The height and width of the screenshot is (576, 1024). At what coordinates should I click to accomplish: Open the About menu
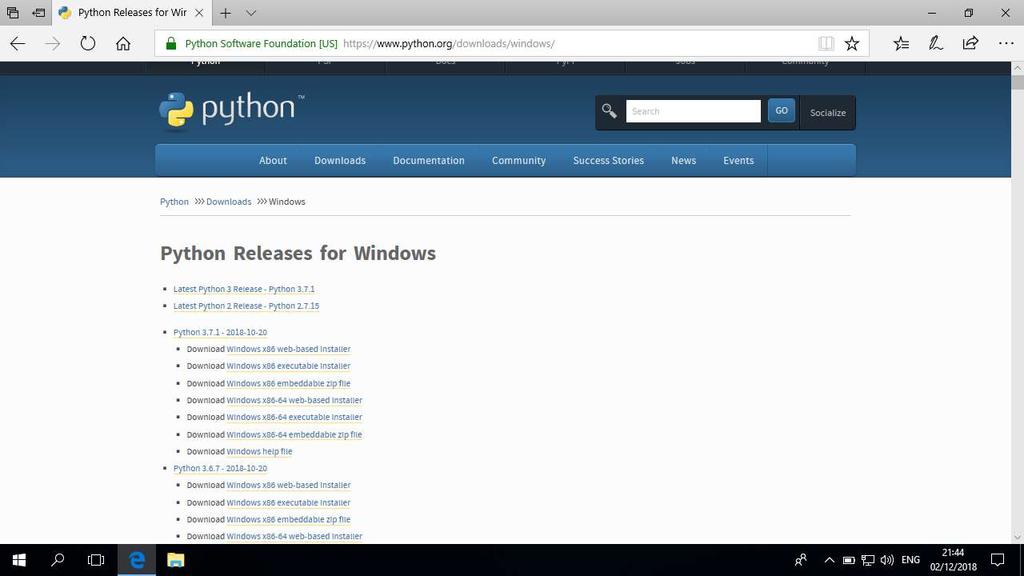(x=272, y=161)
